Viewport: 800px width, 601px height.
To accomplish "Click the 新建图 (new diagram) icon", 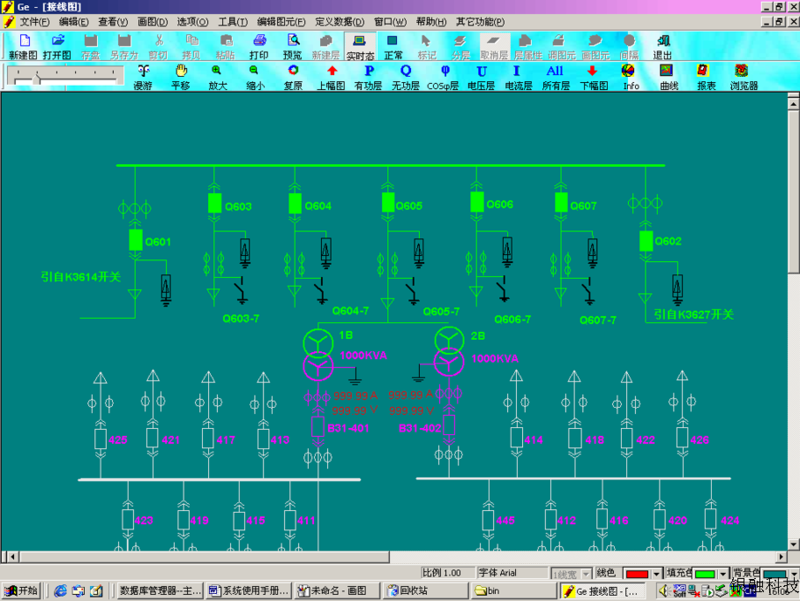I will [x=24, y=47].
